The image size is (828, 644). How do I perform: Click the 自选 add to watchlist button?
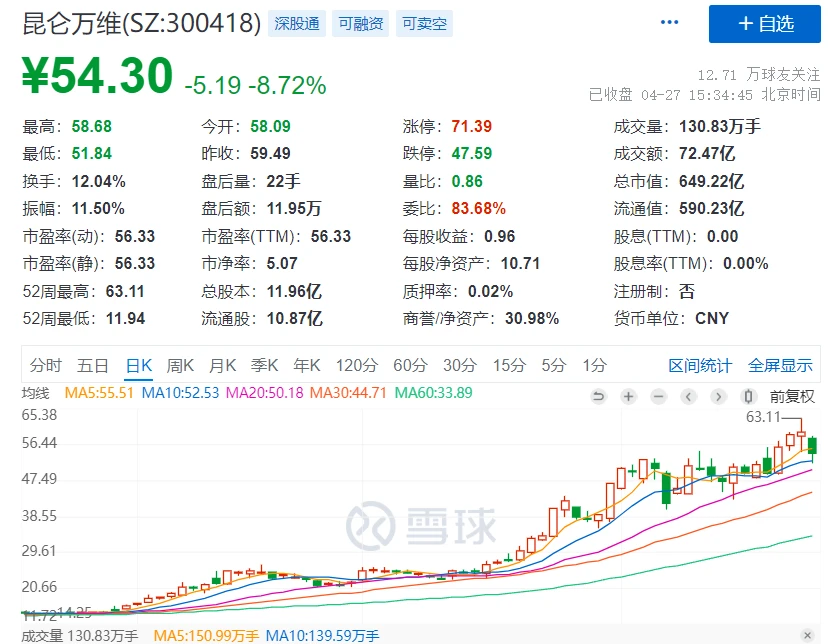764,24
